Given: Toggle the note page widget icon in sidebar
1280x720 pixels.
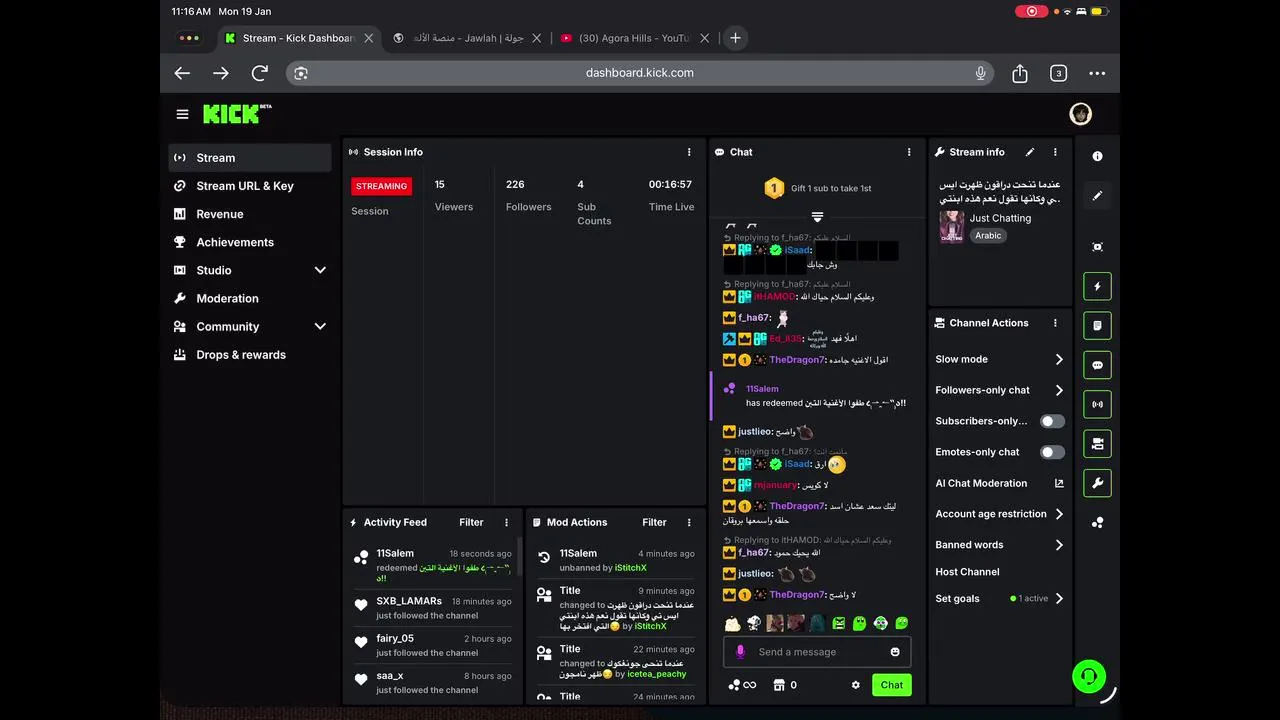Looking at the screenshot, I should (x=1097, y=326).
